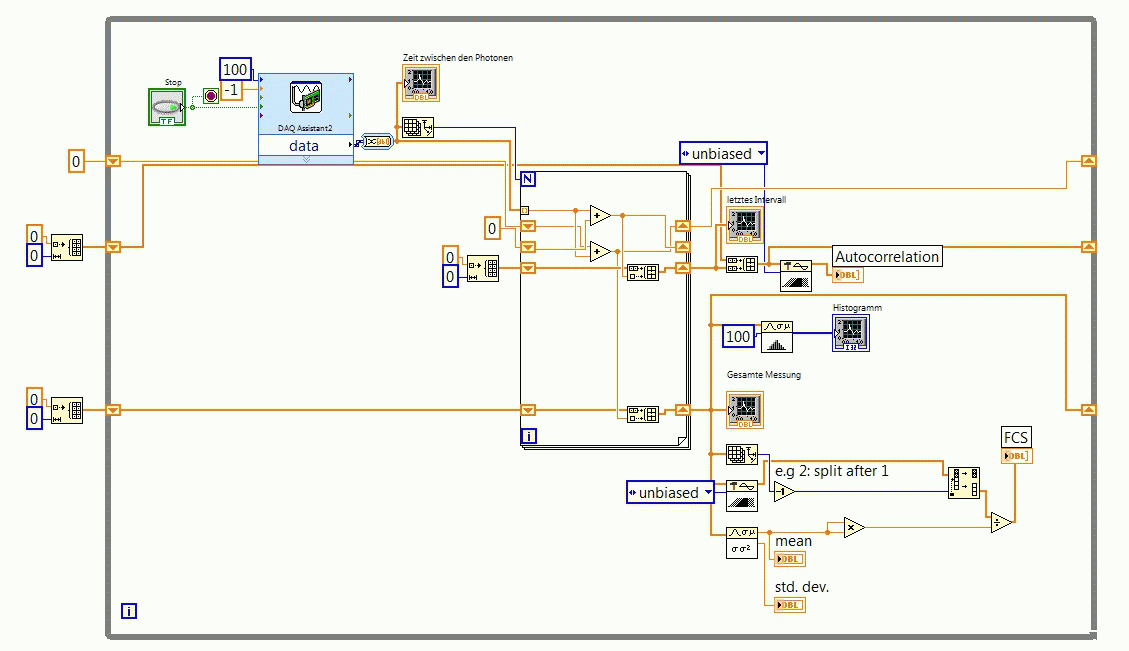
Task: Click lower Initialize Array node outside While Loop
Action: click(x=67, y=410)
